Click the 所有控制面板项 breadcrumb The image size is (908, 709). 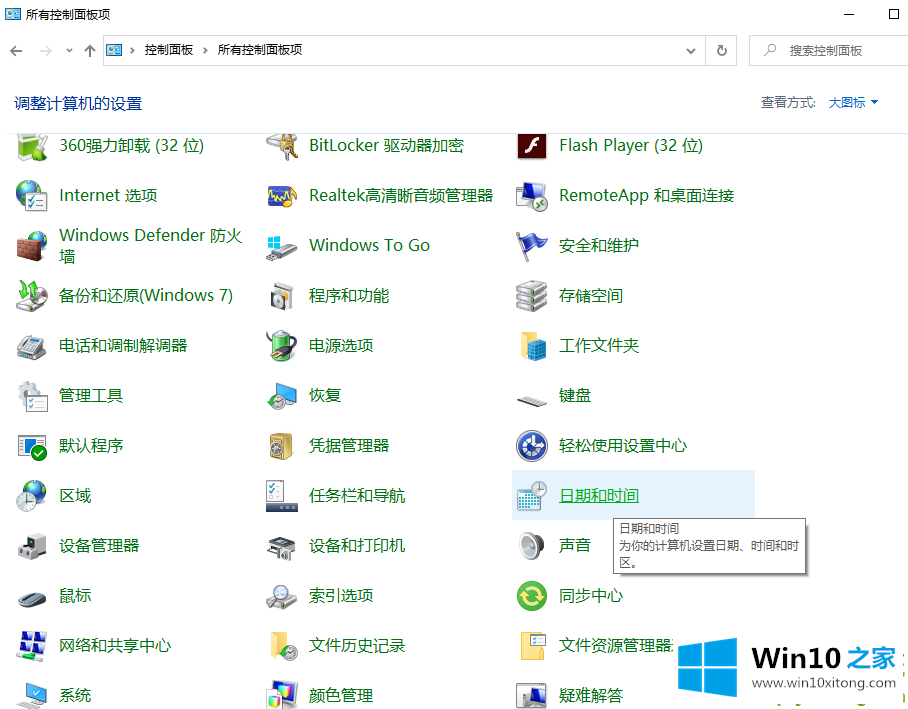coord(260,50)
